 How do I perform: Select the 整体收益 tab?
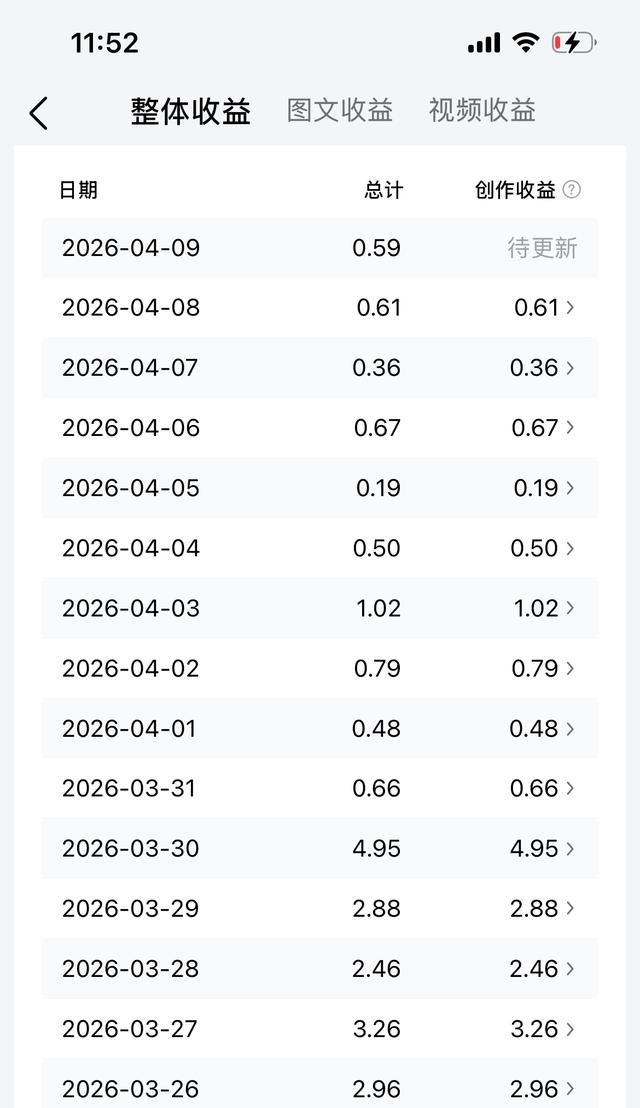pos(190,111)
